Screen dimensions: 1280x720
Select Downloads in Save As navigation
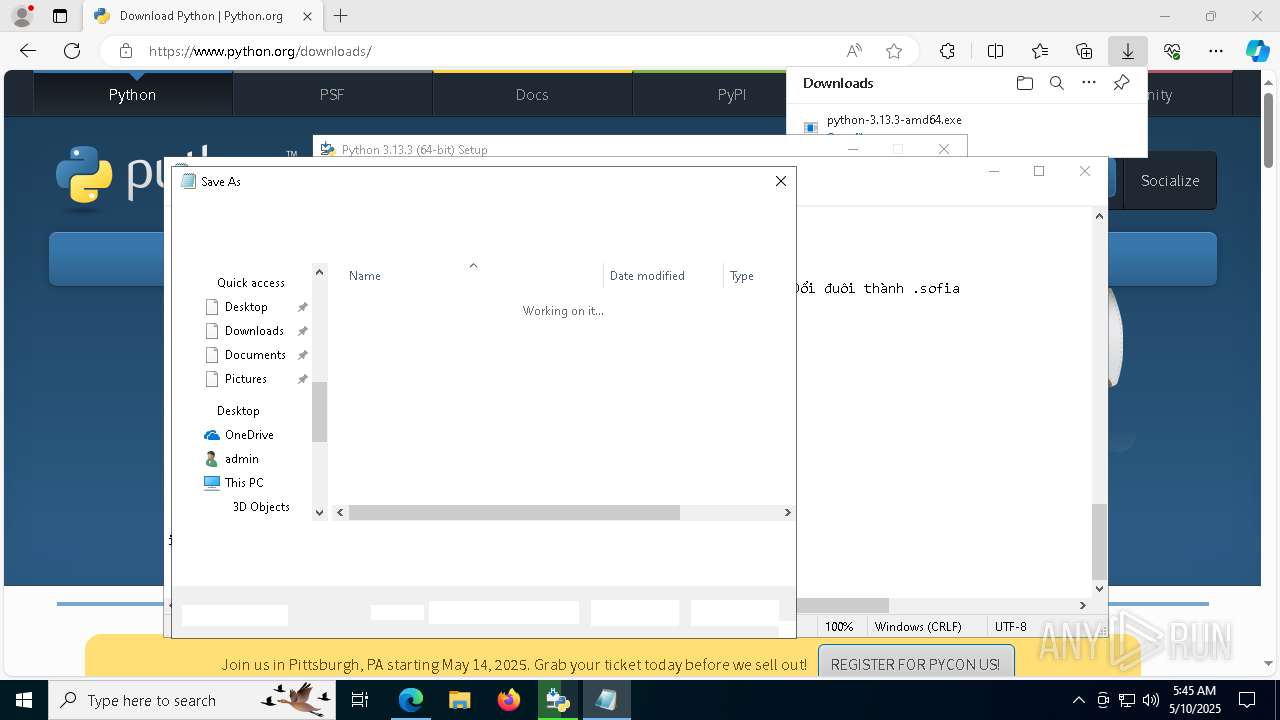click(x=254, y=331)
